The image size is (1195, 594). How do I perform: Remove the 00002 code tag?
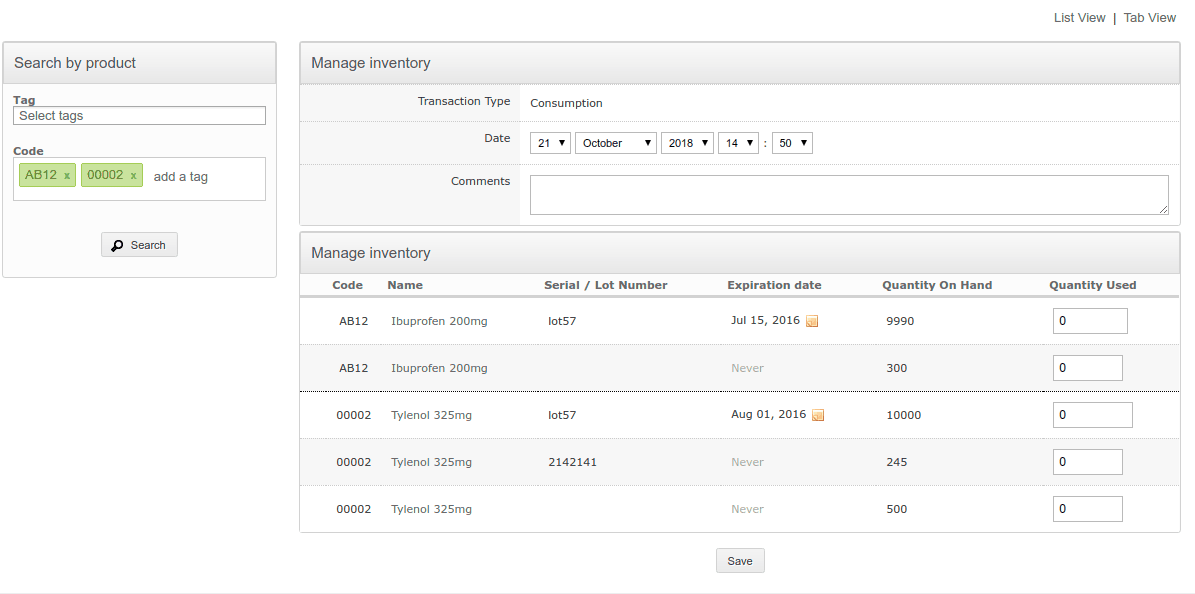(x=133, y=176)
